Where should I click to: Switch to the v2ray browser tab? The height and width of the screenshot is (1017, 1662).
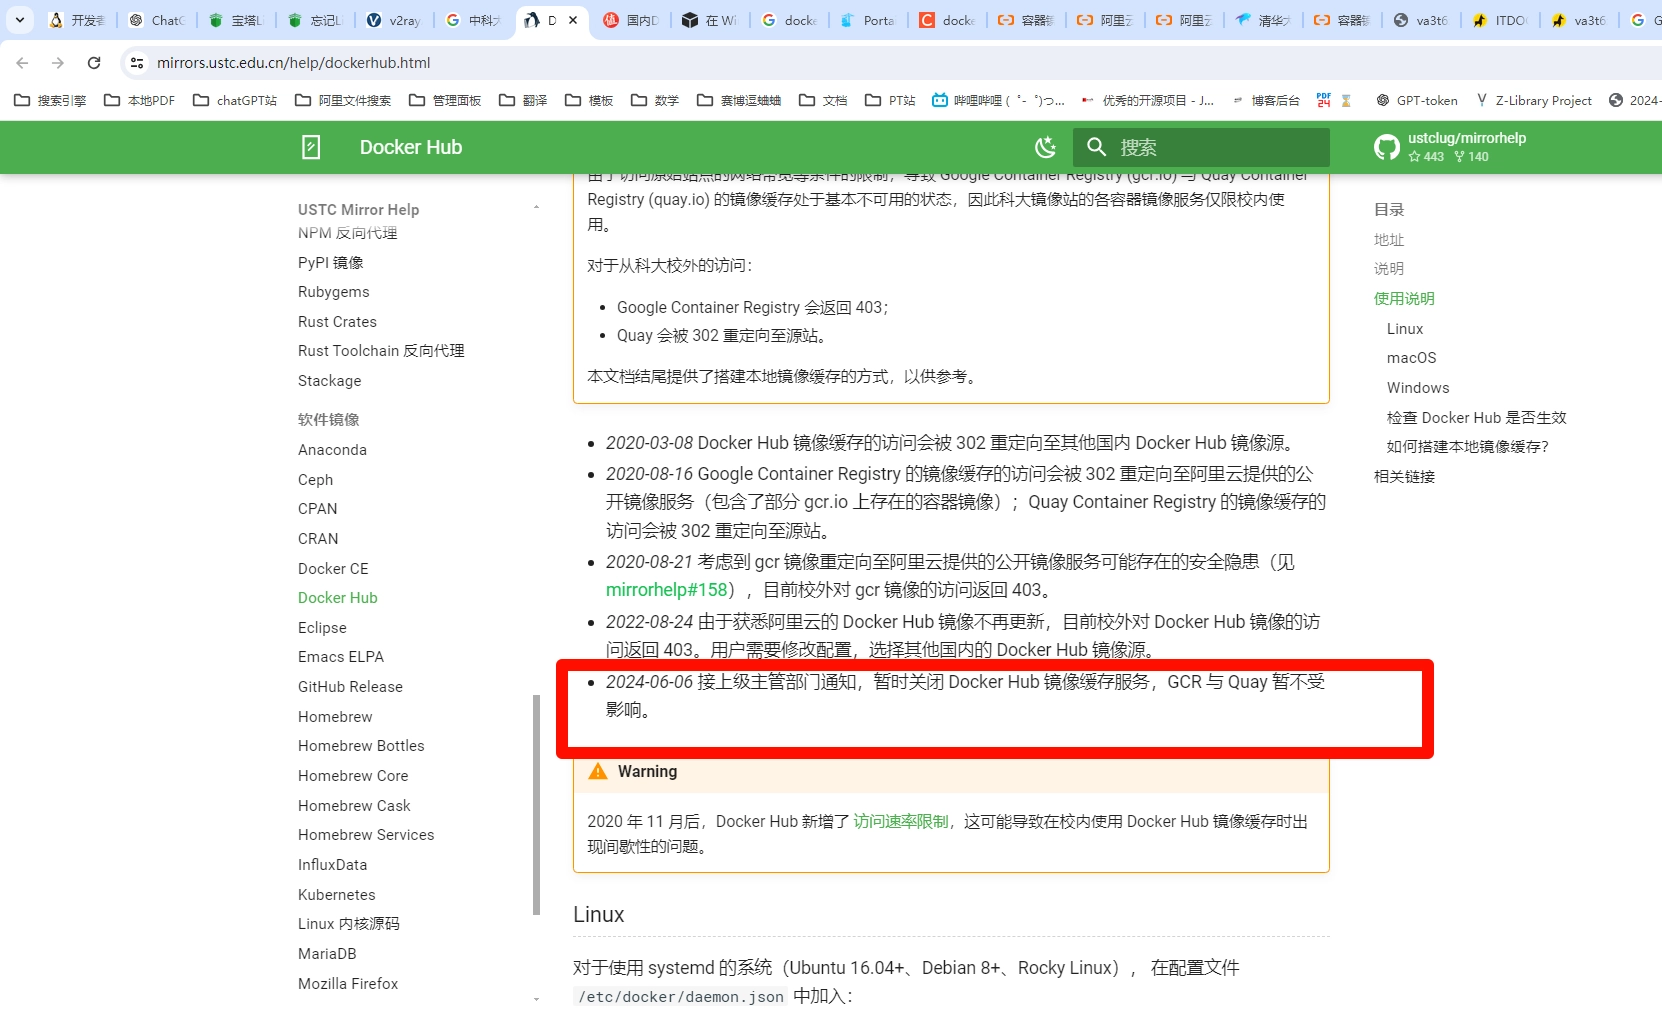coord(393,19)
